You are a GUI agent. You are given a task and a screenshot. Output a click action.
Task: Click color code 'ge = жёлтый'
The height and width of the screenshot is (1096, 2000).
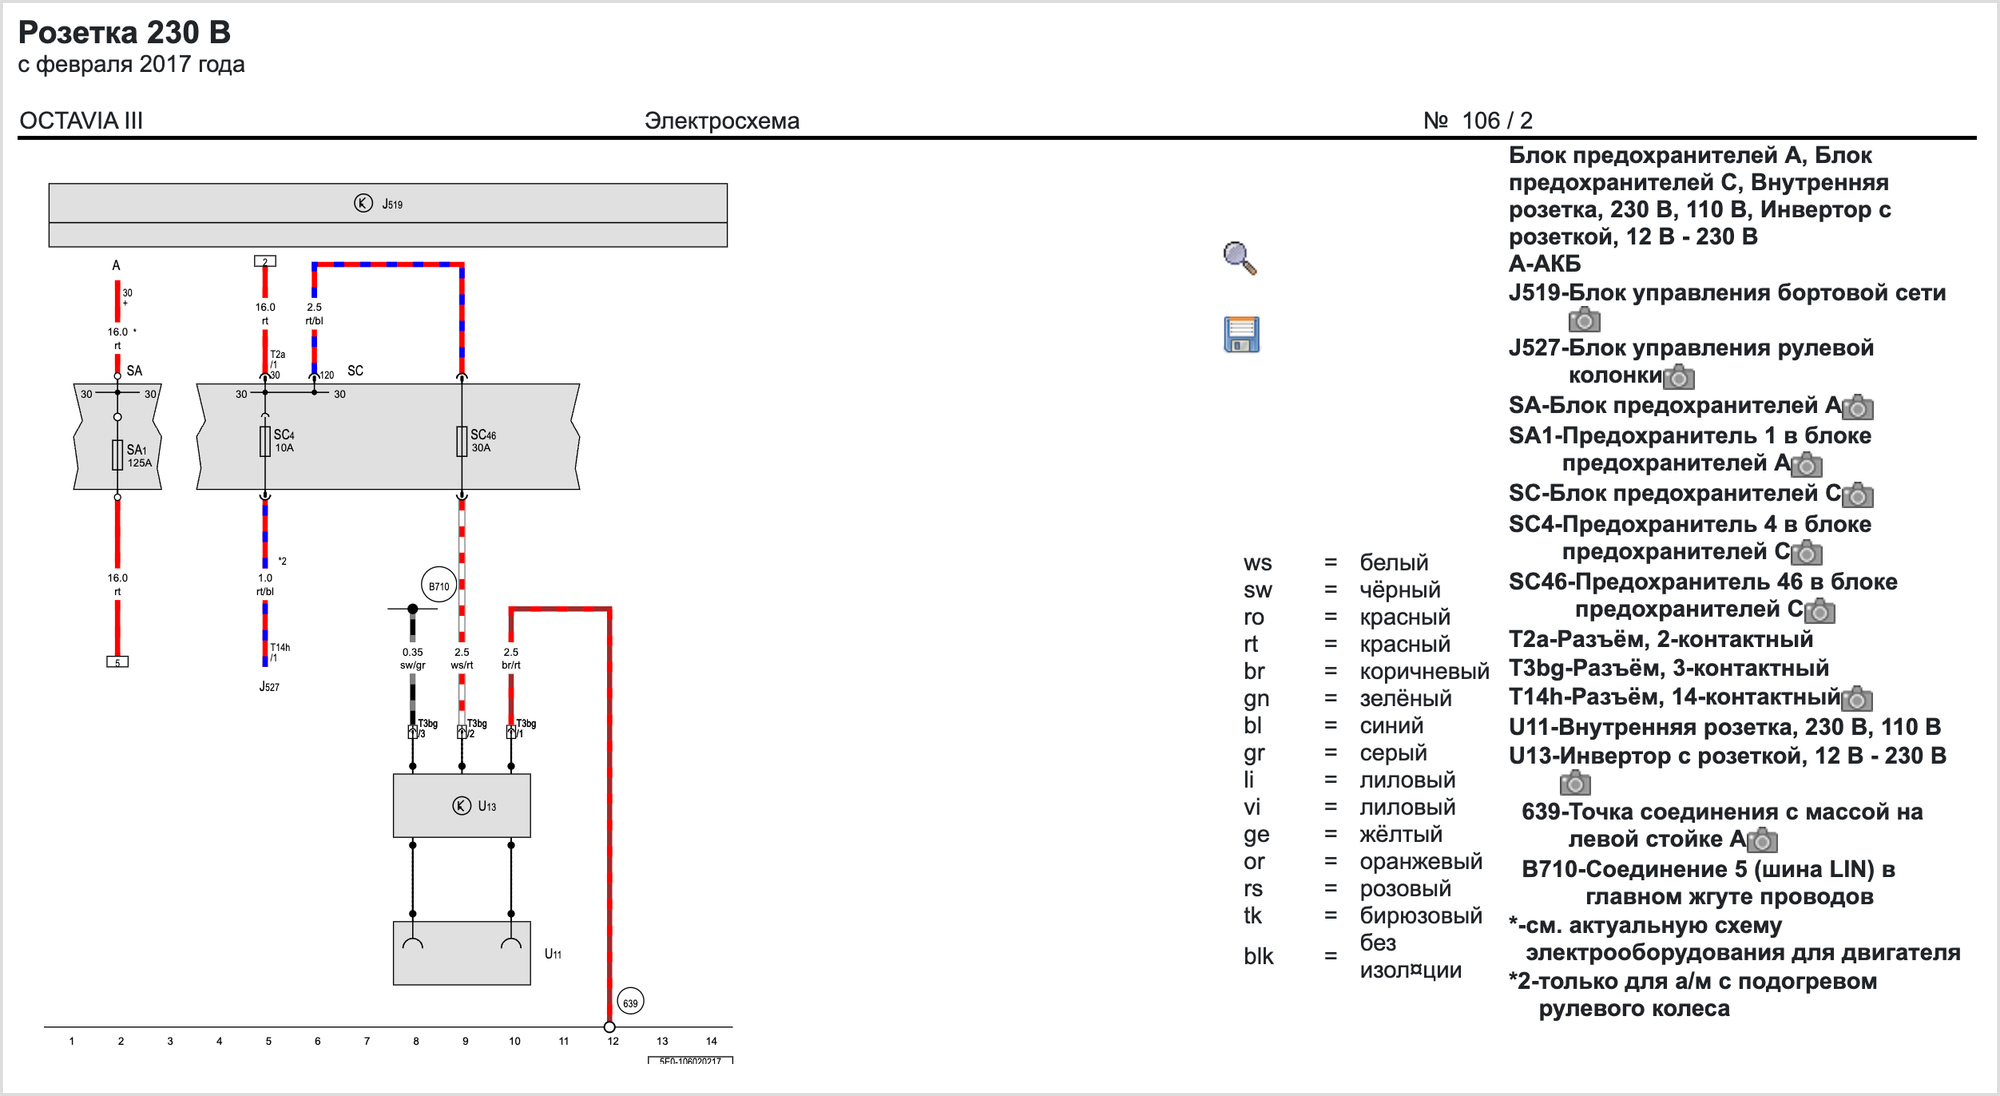tap(1343, 834)
